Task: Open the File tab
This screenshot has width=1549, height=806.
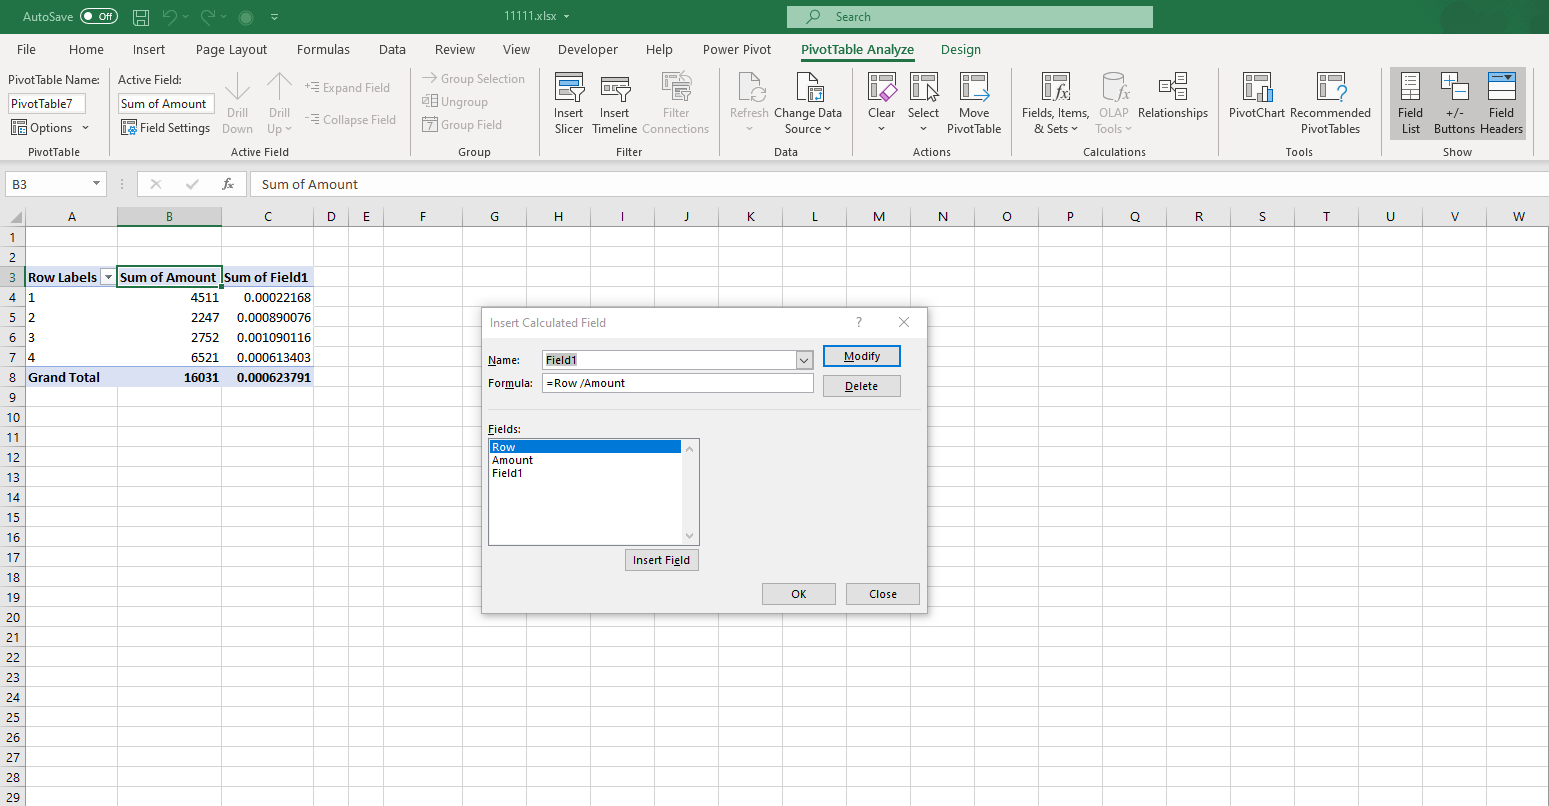Action: [27, 49]
